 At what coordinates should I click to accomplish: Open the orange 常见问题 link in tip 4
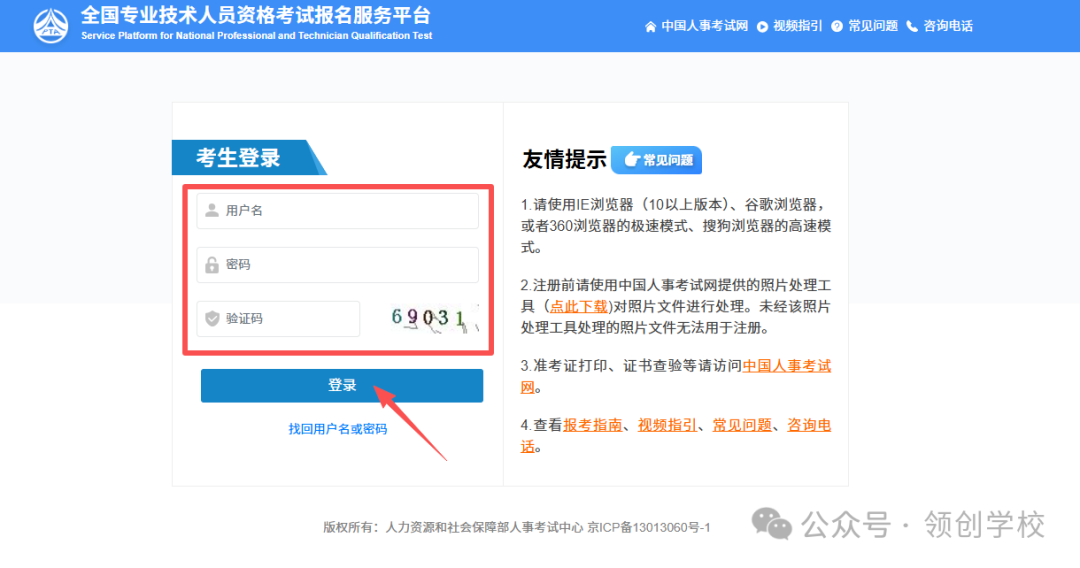(x=742, y=425)
